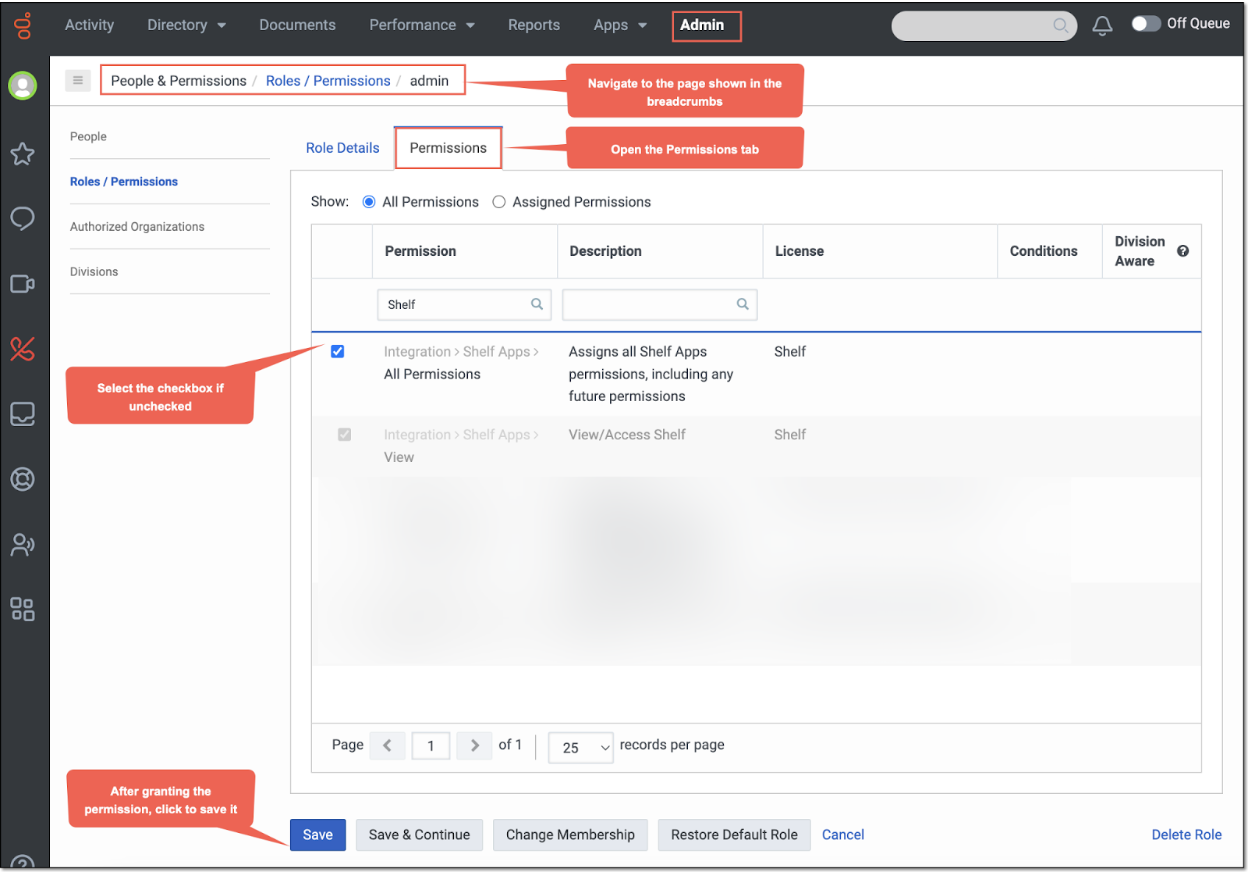The image size is (1250, 876).
Task: Open the Chat bubble icon
Action: pyautogui.click(x=22, y=219)
